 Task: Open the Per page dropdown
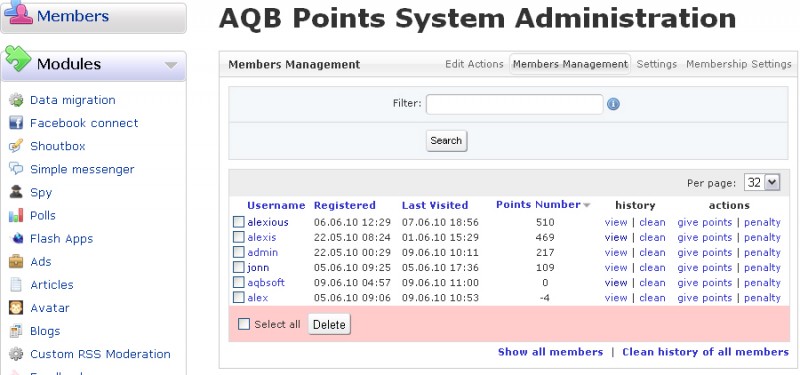tap(762, 183)
